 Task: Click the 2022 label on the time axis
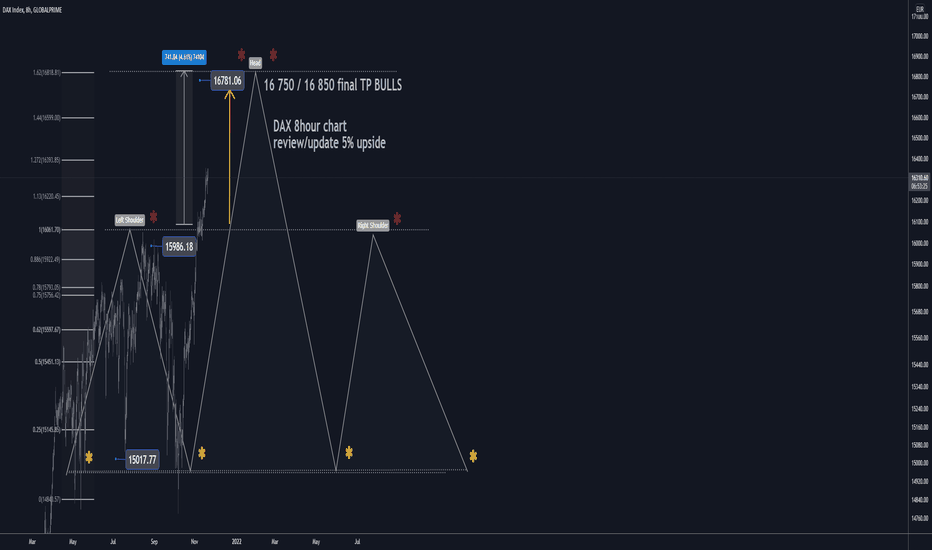pyautogui.click(x=237, y=542)
